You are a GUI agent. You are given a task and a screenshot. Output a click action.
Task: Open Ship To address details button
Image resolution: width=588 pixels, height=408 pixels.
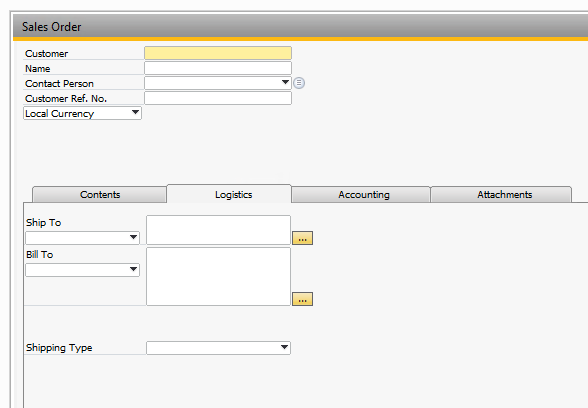click(x=302, y=238)
